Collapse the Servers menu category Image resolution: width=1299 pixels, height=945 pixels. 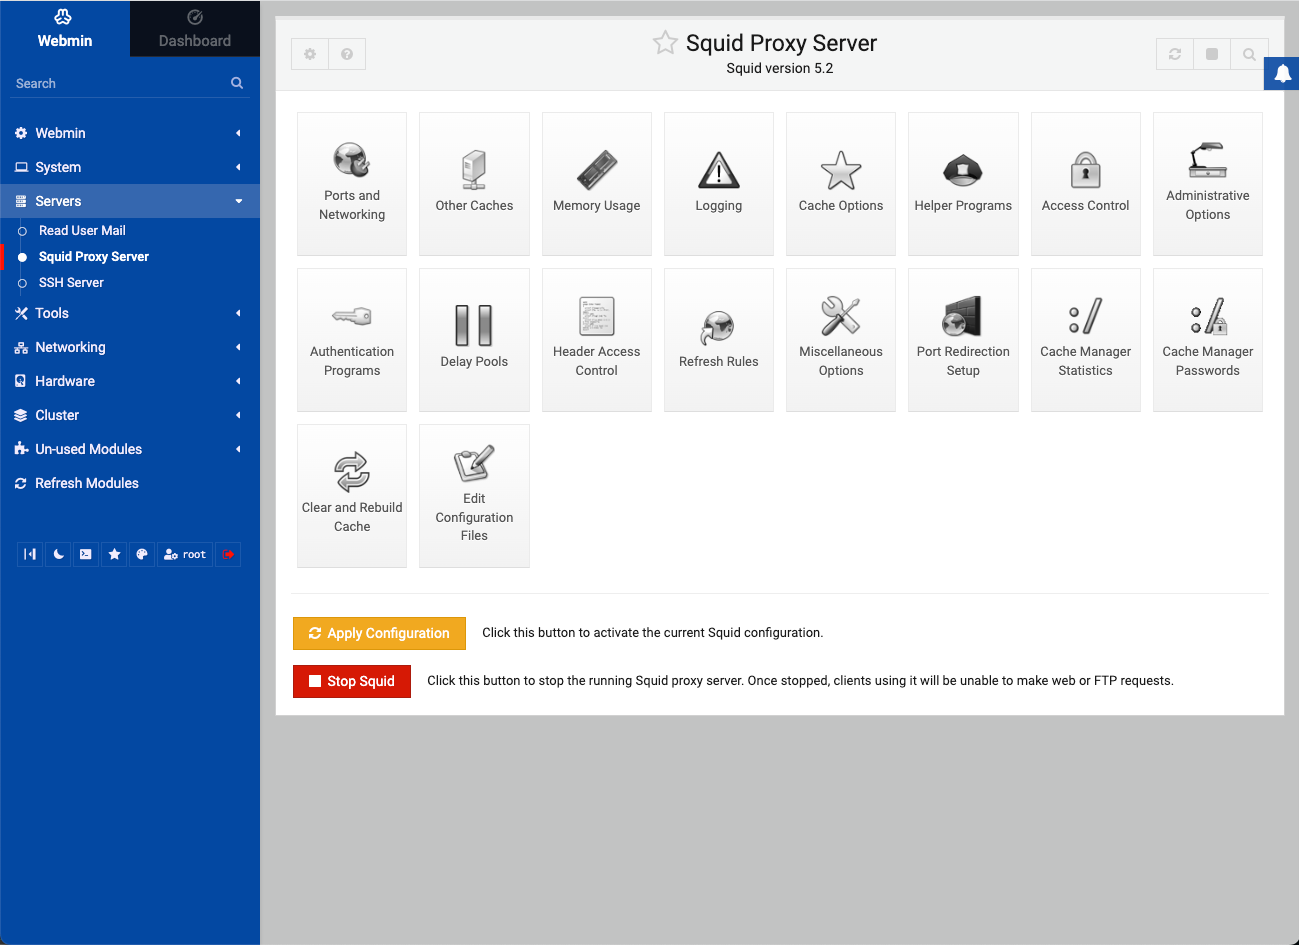tap(130, 201)
